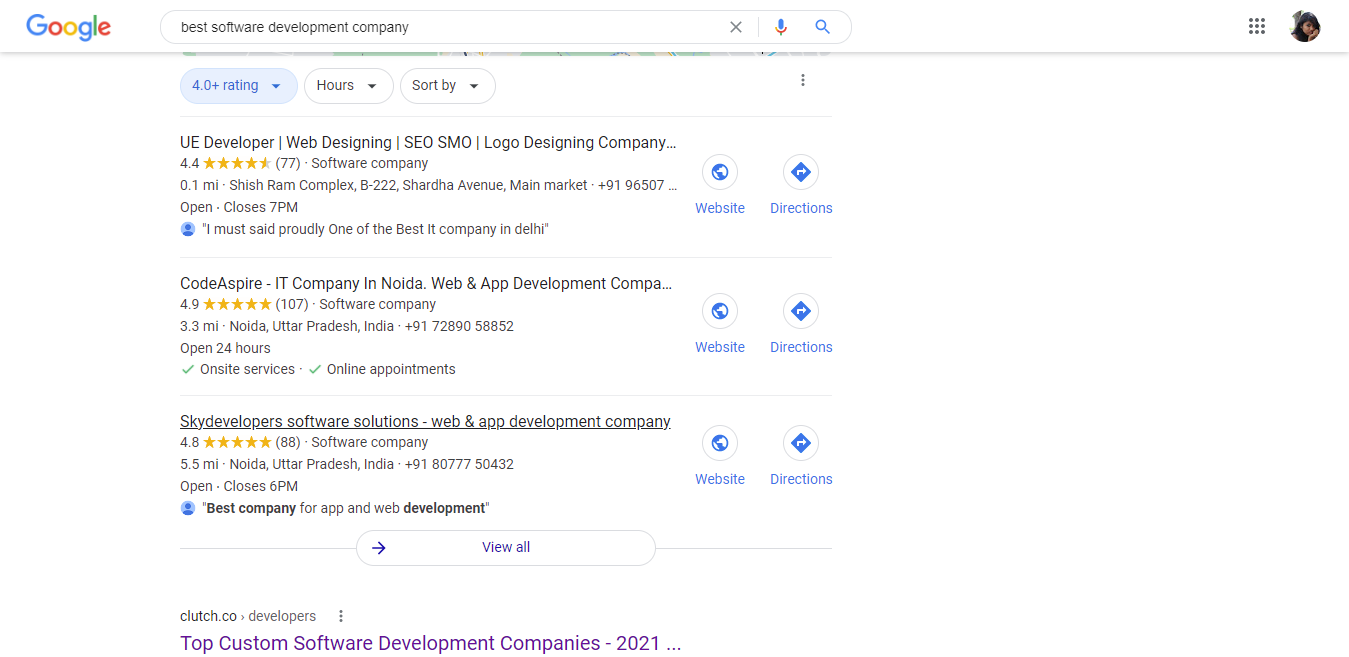Open UE Developer website globe icon
The width and height of the screenshot is (1349, 657).
[719, 172]
